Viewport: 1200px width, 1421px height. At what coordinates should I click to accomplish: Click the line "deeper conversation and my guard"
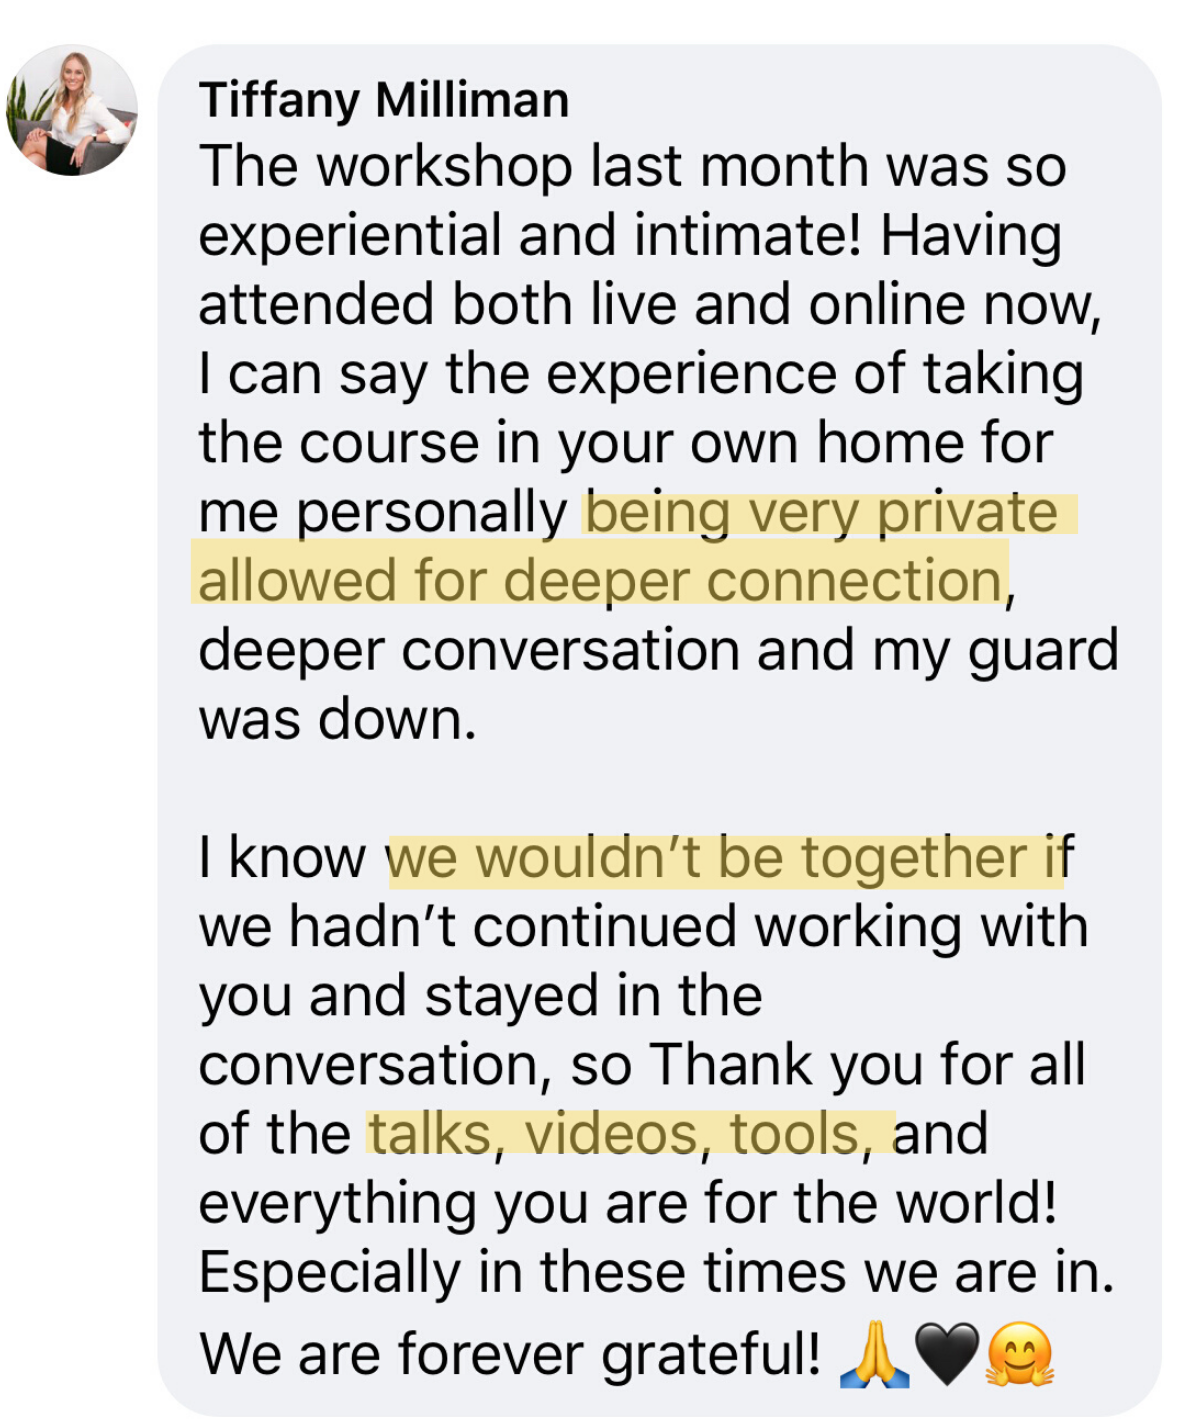pos(658,650)
